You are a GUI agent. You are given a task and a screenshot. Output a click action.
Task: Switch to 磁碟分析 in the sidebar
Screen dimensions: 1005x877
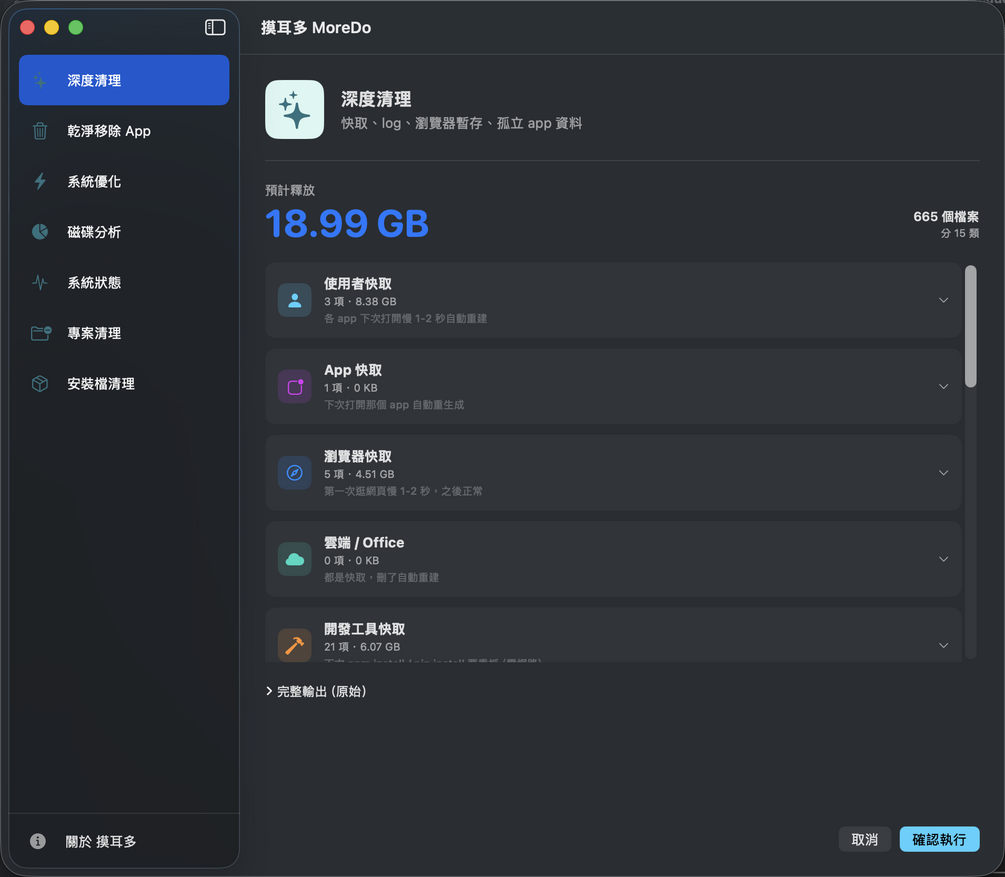click(x=124, y=231)
